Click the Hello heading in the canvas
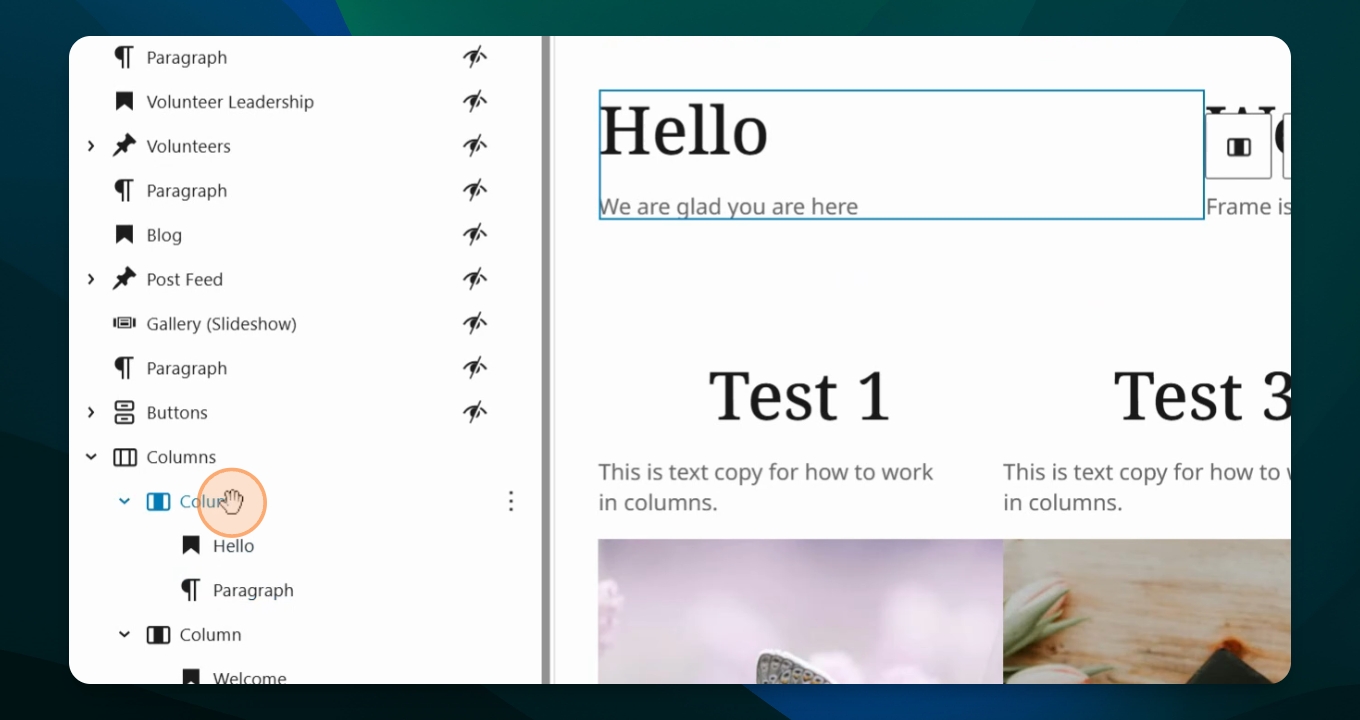 pyautogui.click(x=683, y=131)
